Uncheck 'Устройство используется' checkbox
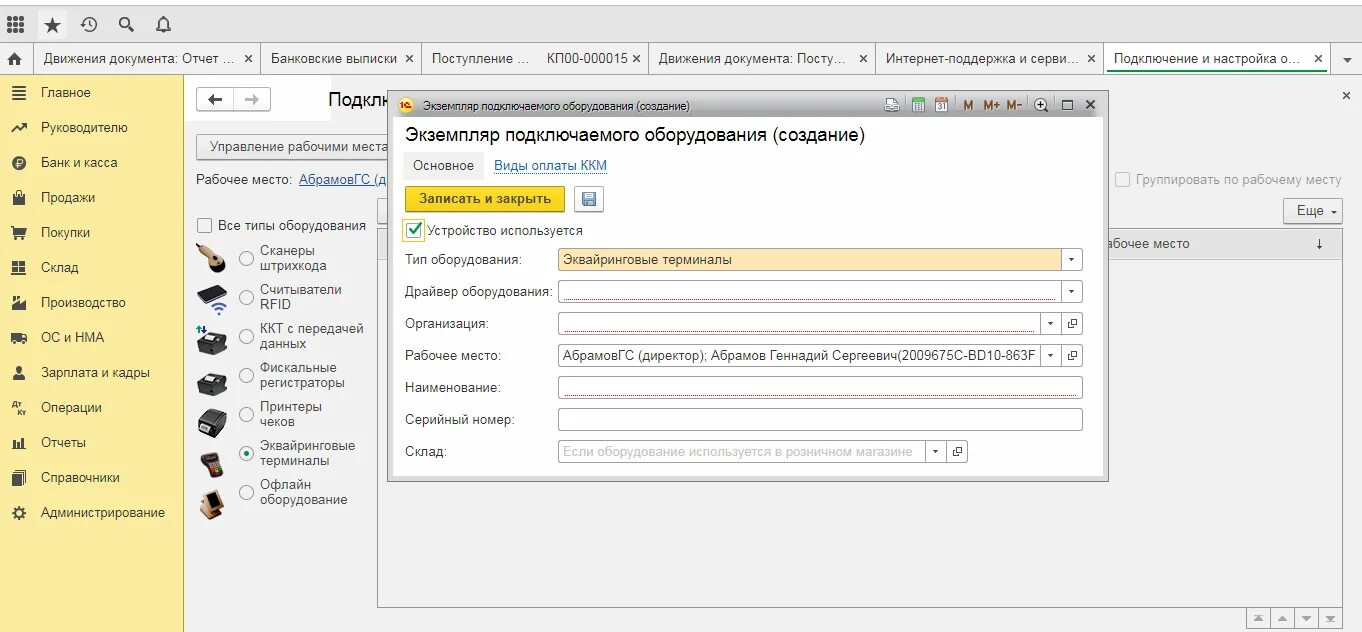Viewport: 1362px width, 632px height. click(x=414, y=230)
